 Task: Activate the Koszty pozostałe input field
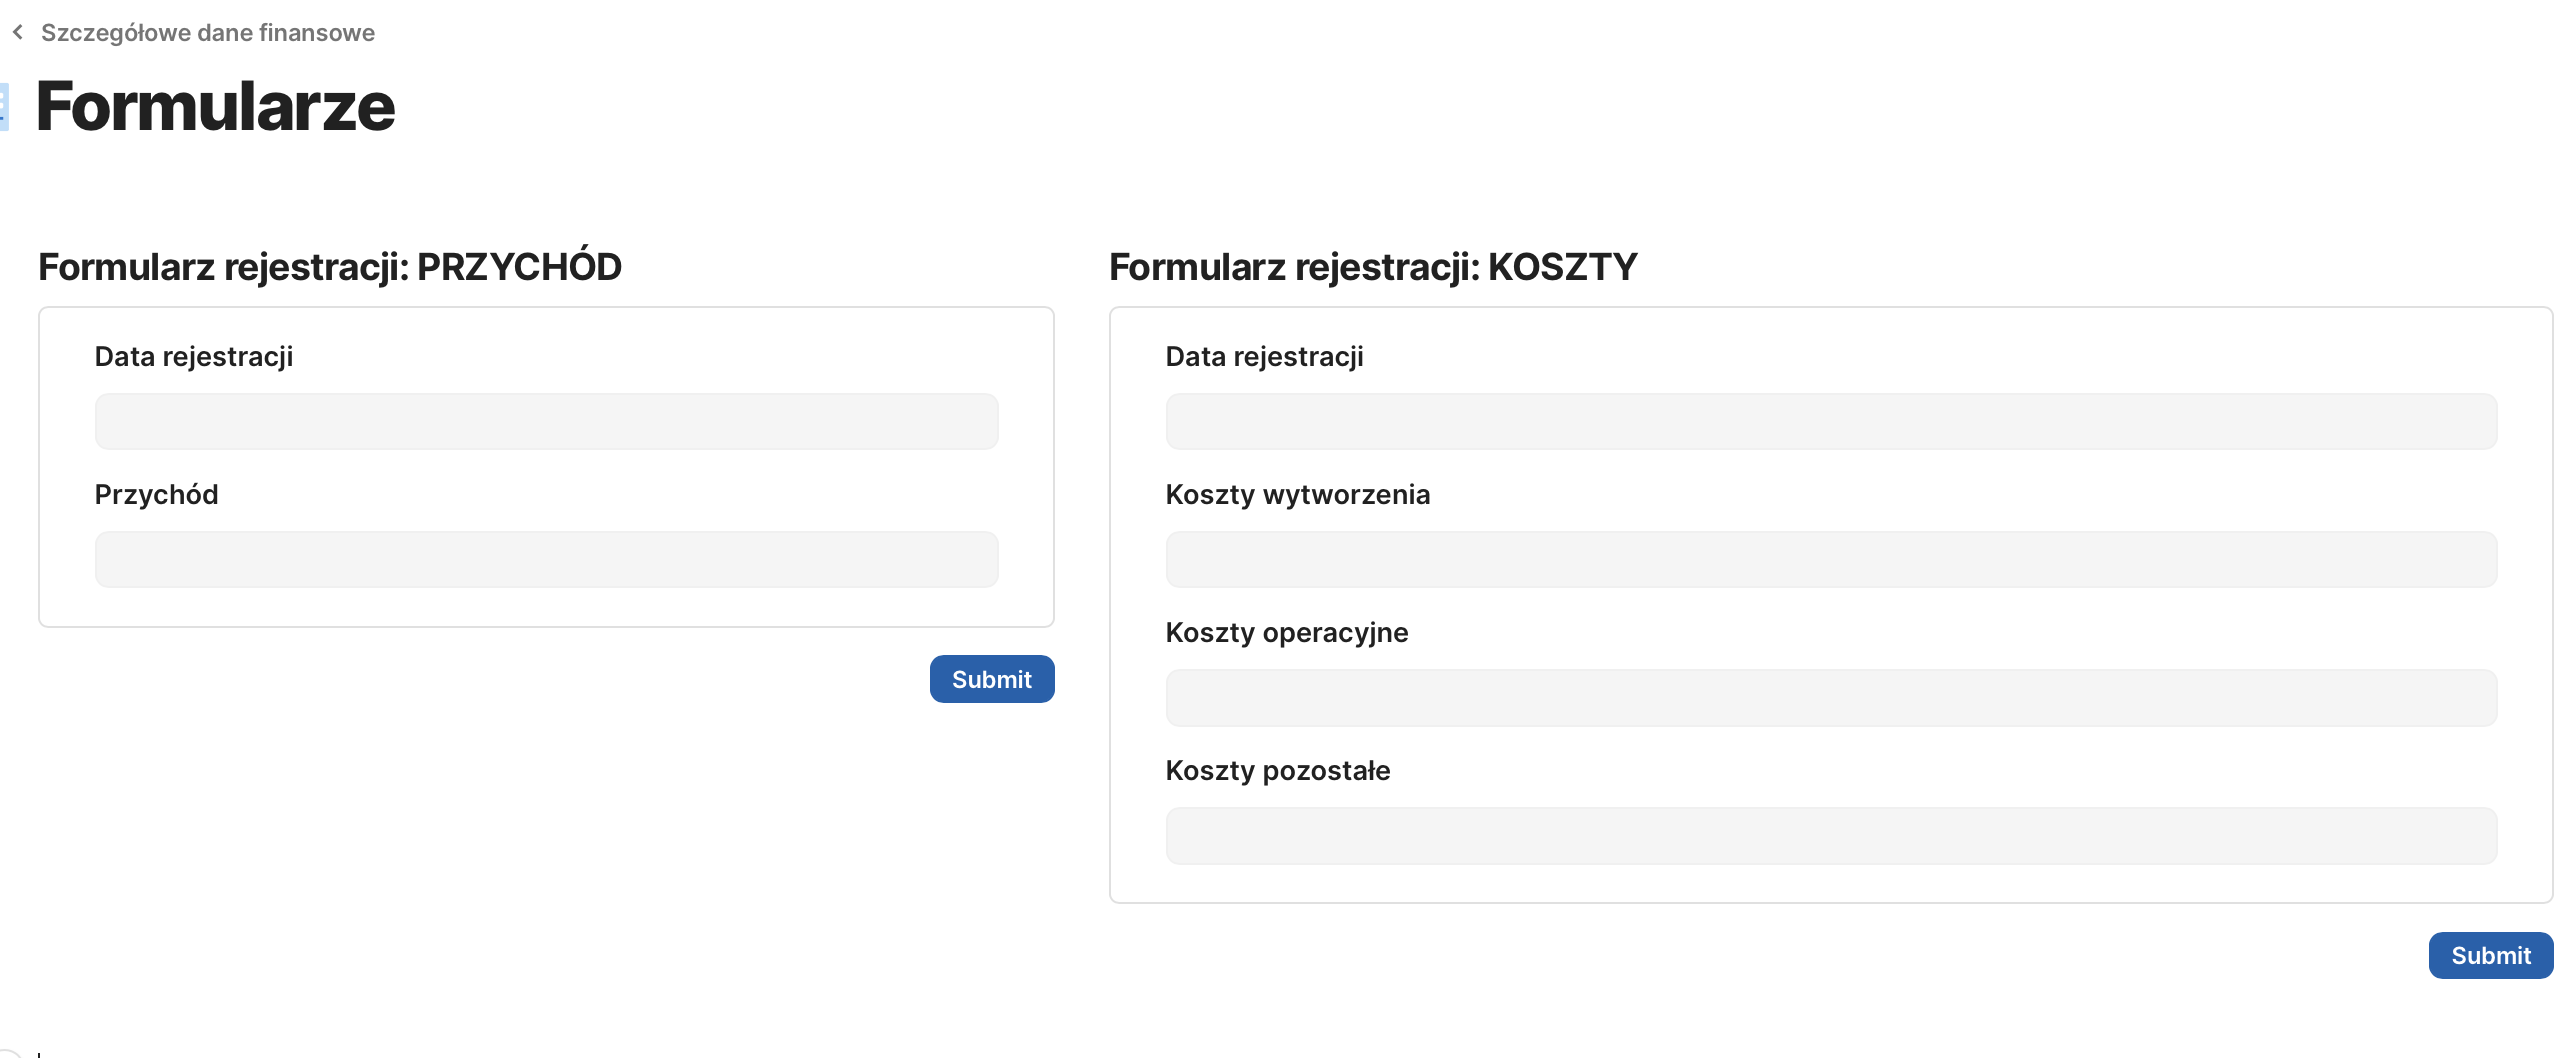pos(1830,836)
